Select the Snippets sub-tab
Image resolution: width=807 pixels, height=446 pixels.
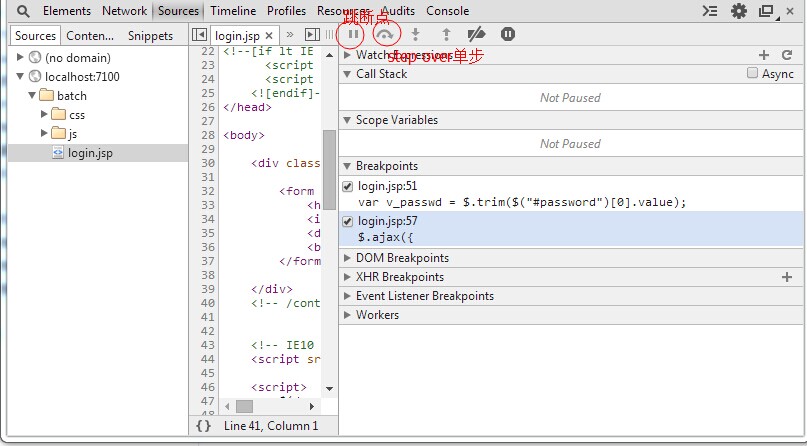[150, 35]
